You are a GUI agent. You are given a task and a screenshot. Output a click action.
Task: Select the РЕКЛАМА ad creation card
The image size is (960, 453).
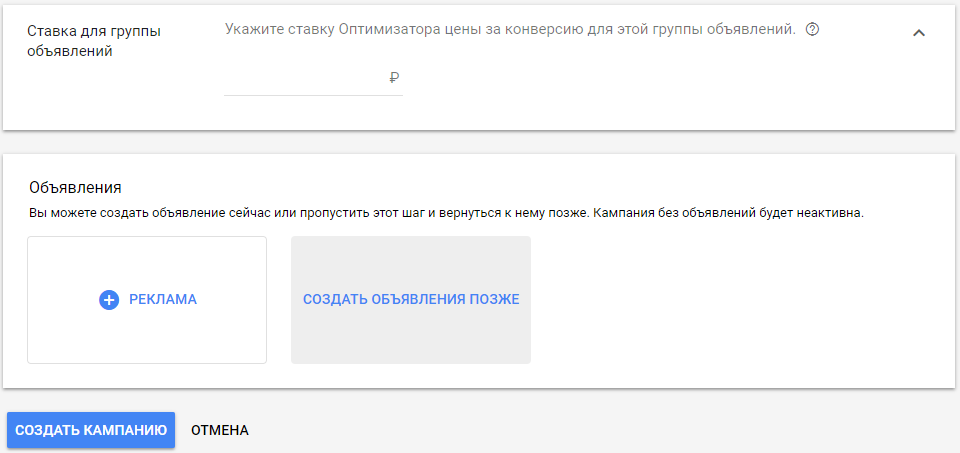147,300
